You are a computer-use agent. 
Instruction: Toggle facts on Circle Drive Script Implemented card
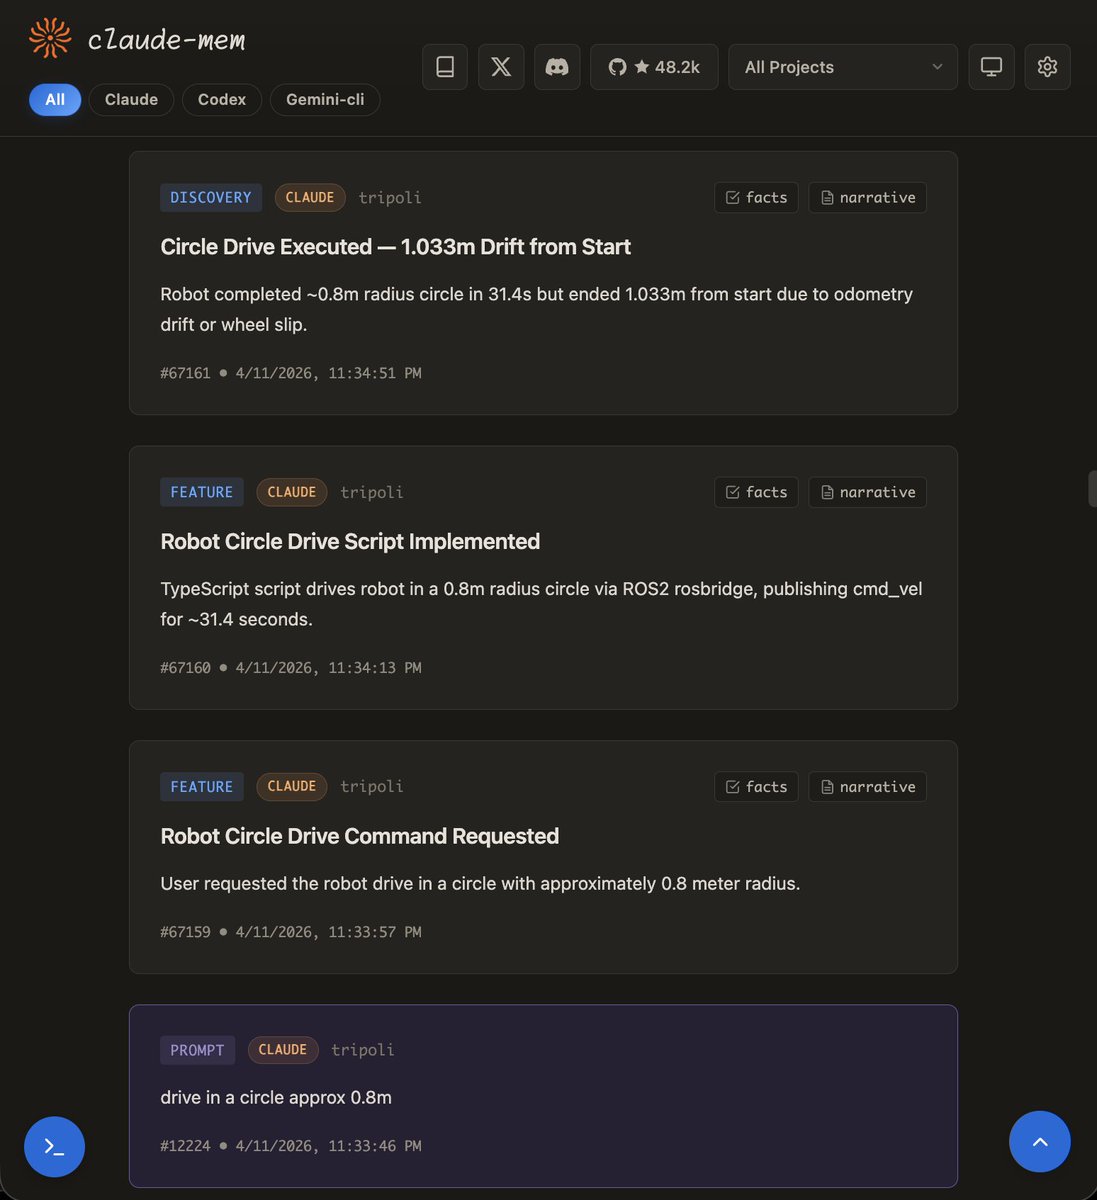(x=756, y=492)
